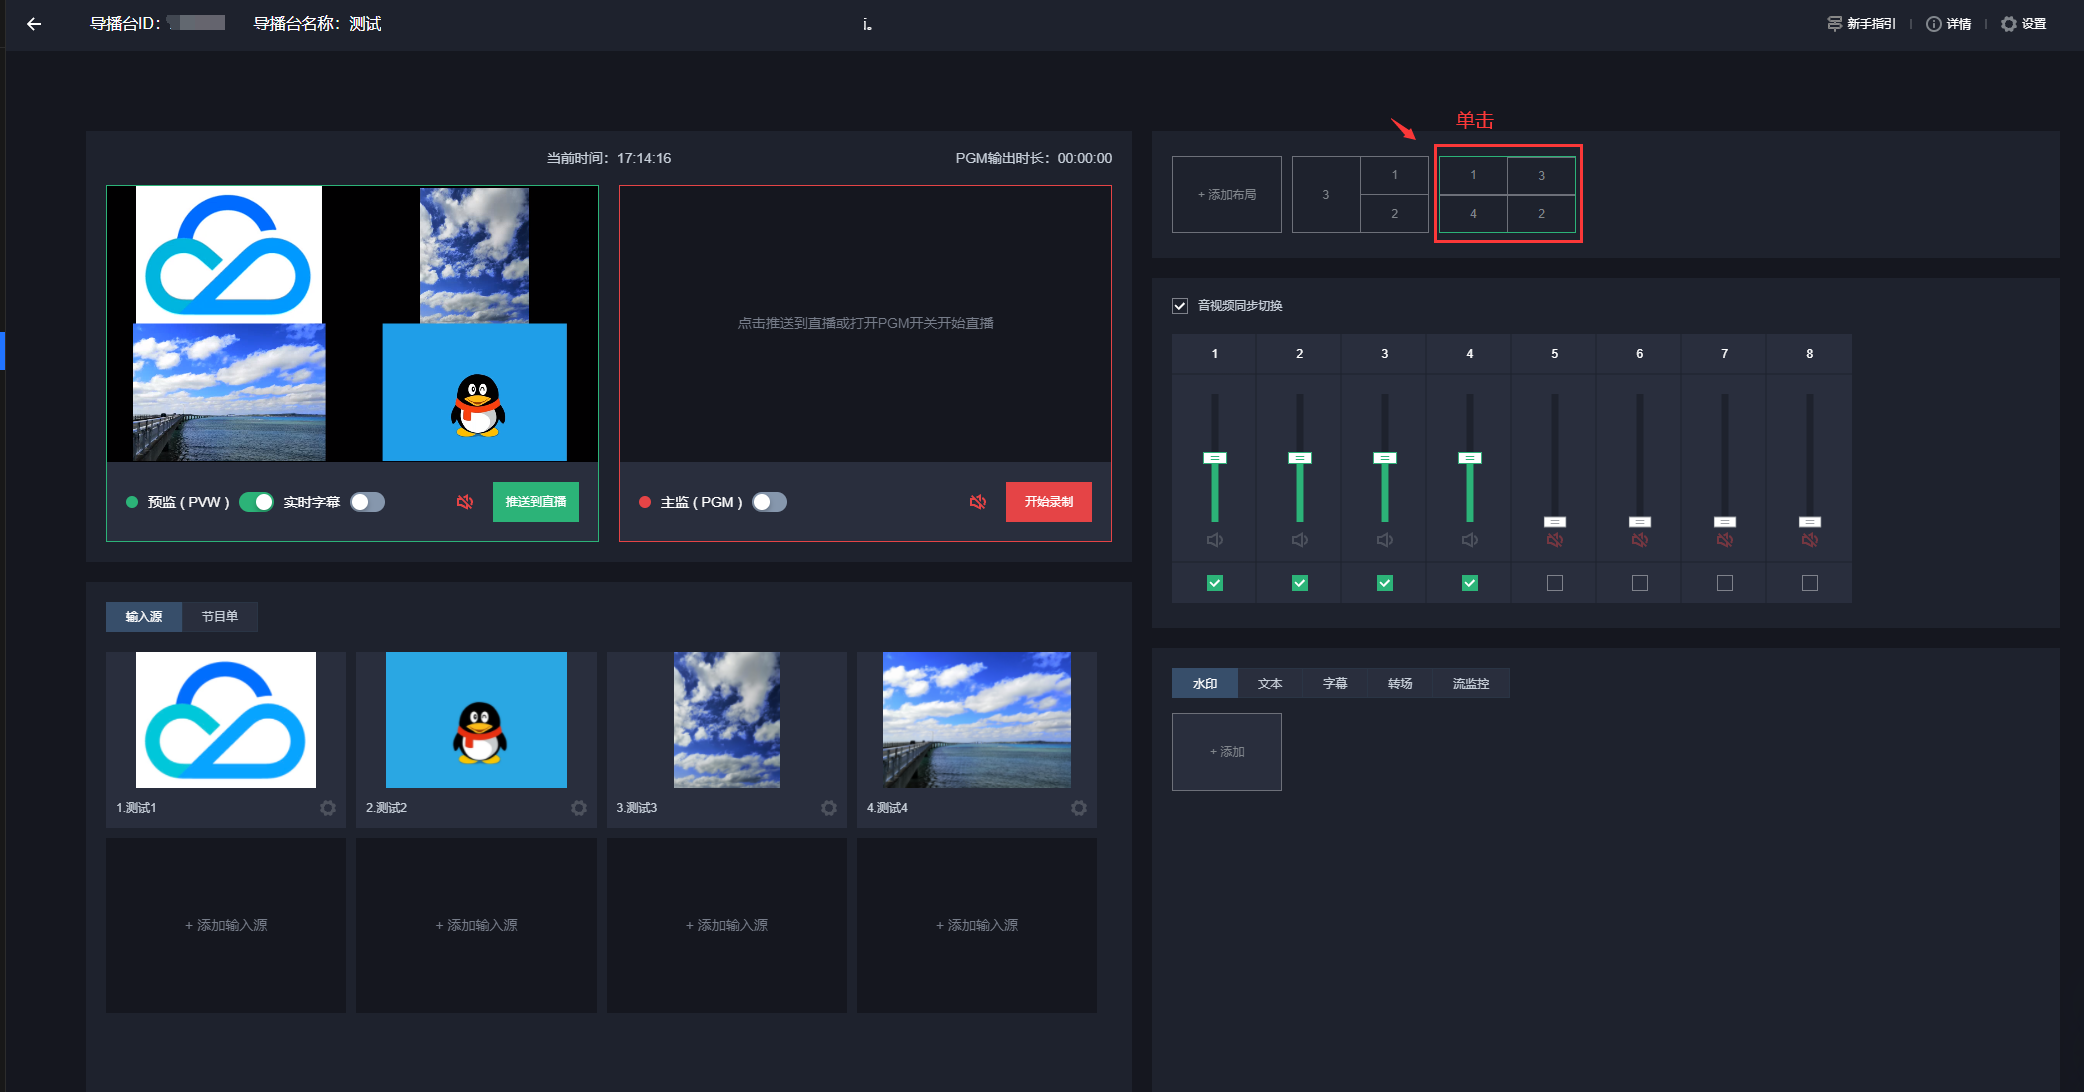Click channel 2 volume fader handle
Viewport: 2084px width, 1092px height.
(x=1300, y=458)
